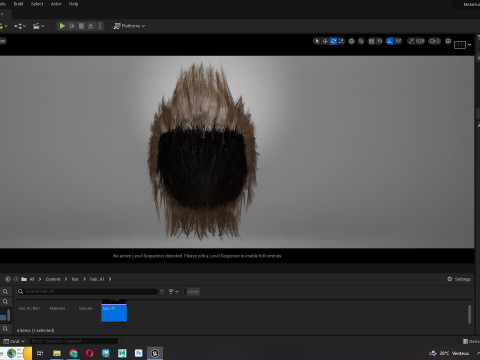Open File Explorer from taskbar

[57, 353]
